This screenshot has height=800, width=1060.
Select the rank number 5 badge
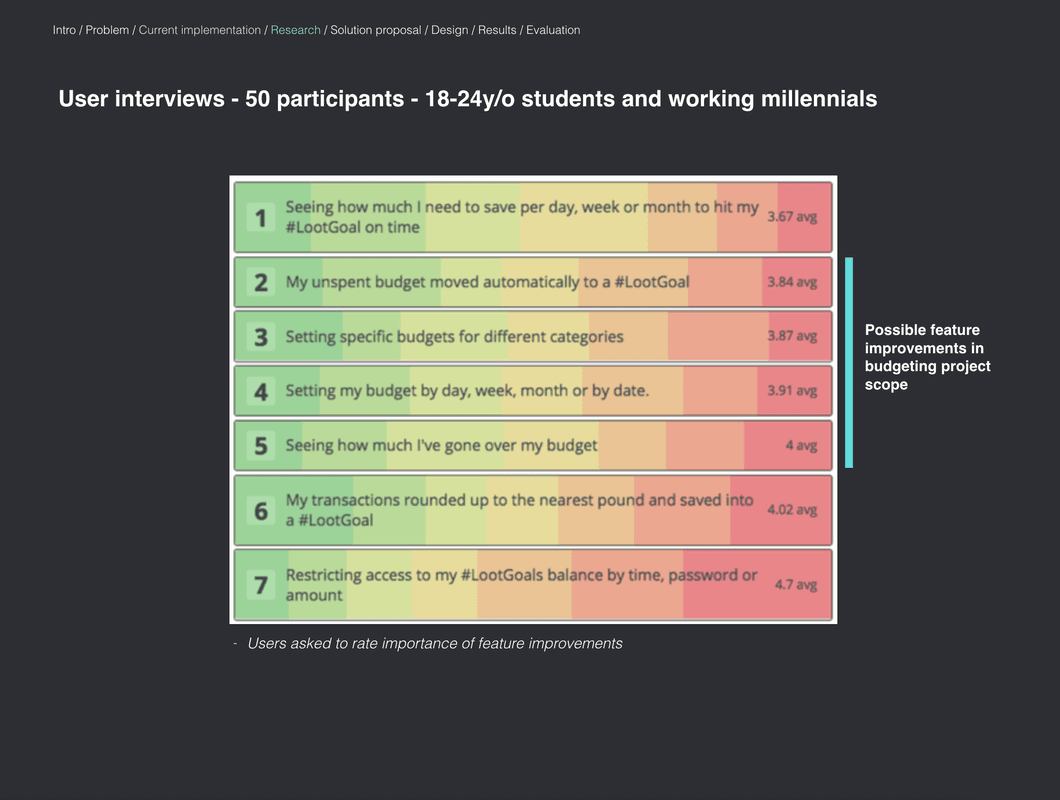click(x=260, y=446)
